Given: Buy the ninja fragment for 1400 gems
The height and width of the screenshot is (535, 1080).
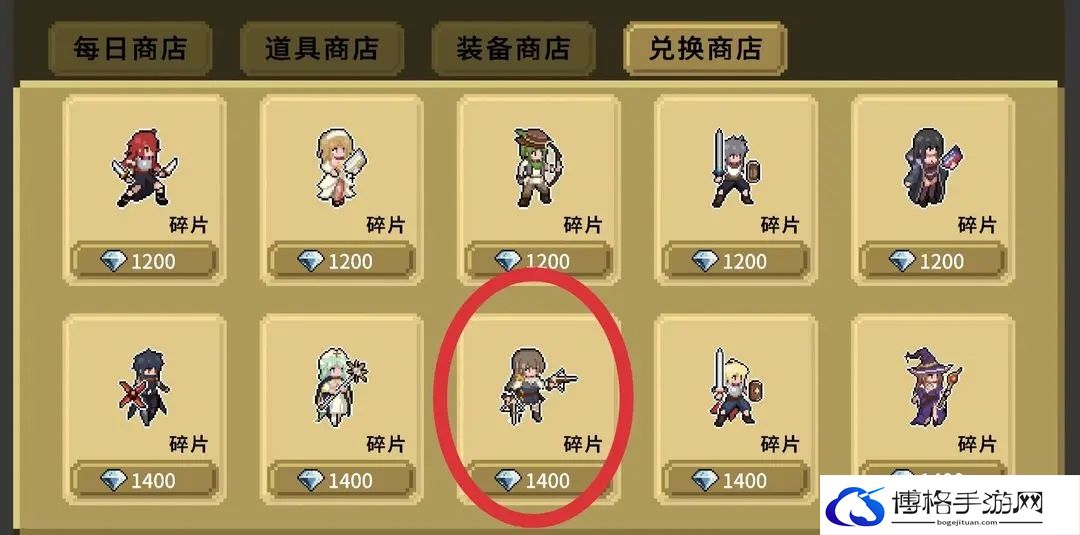Looking at the screenshot, I should (x=144, y=480).
